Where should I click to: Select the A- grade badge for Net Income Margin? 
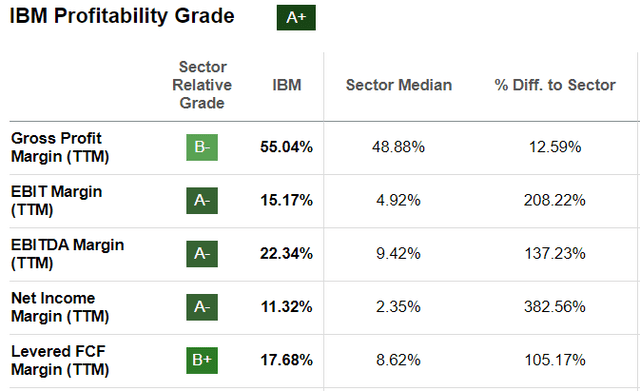[202, 307]
